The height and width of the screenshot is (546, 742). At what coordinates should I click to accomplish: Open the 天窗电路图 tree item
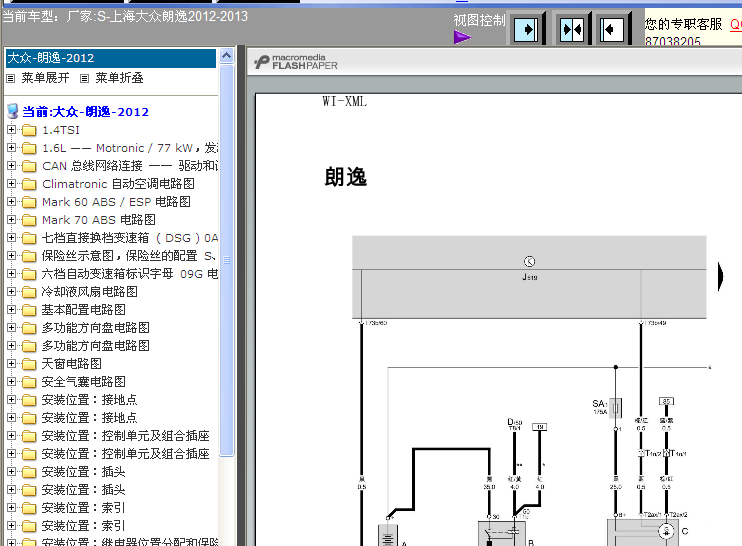71,364
